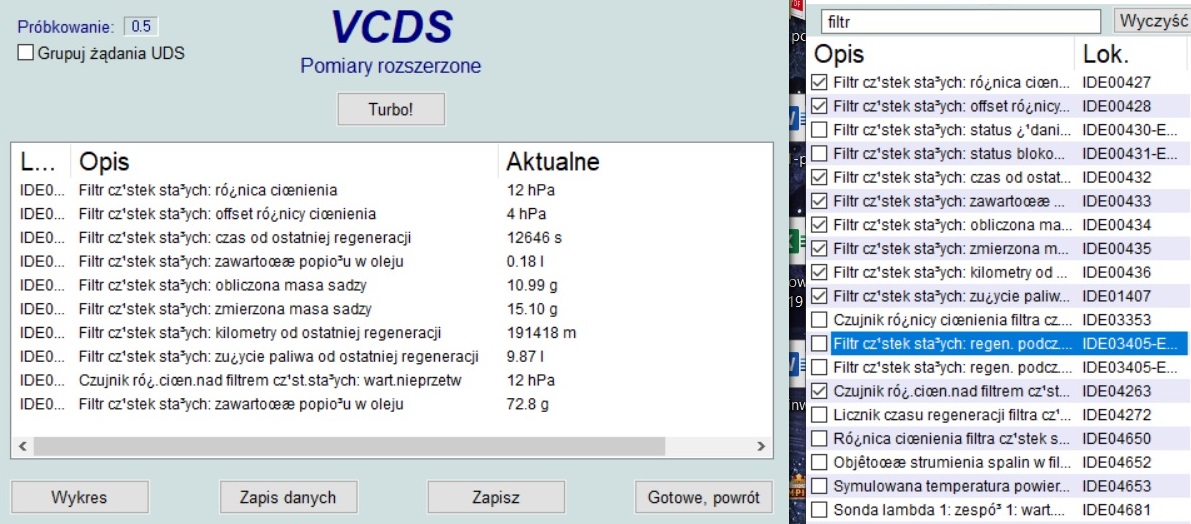Uncheck the IDE01407 zużycie paliwa checkbox
This screenshot has height=524, width=1191.
click(x=819, y=295)
